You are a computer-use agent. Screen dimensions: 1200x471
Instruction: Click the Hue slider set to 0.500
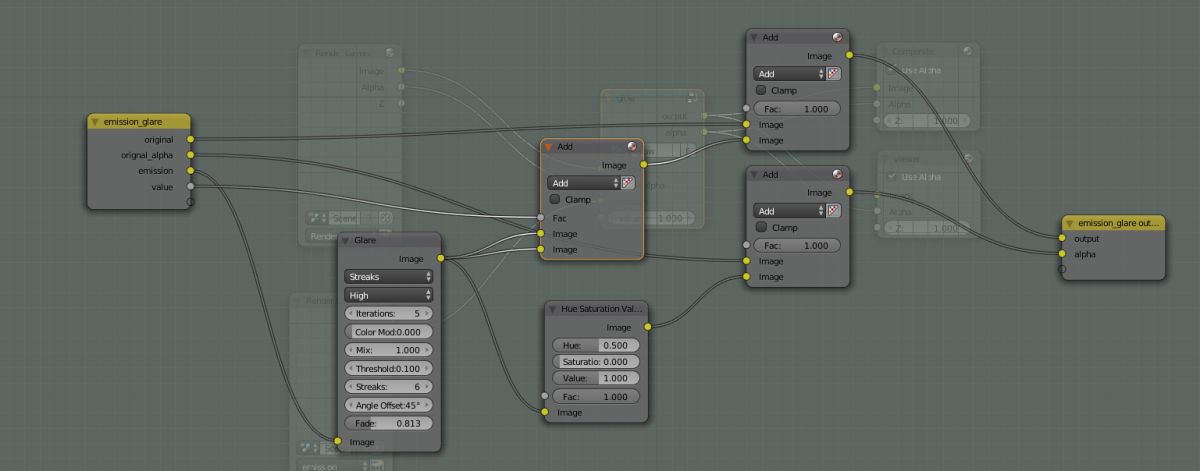(594, 343)
